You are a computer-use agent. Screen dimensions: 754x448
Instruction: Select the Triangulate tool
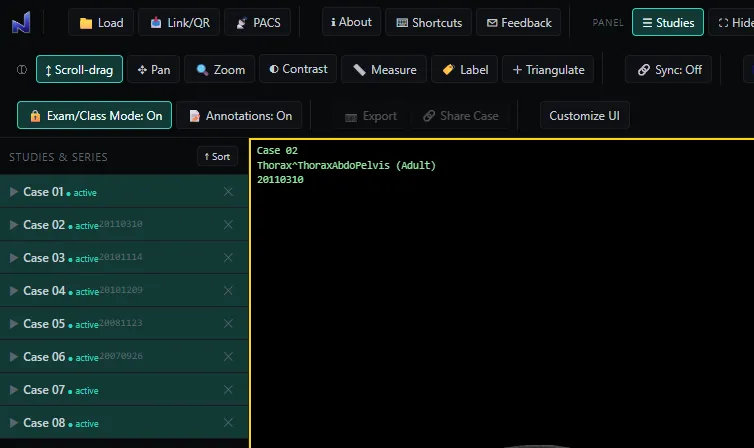548,70
